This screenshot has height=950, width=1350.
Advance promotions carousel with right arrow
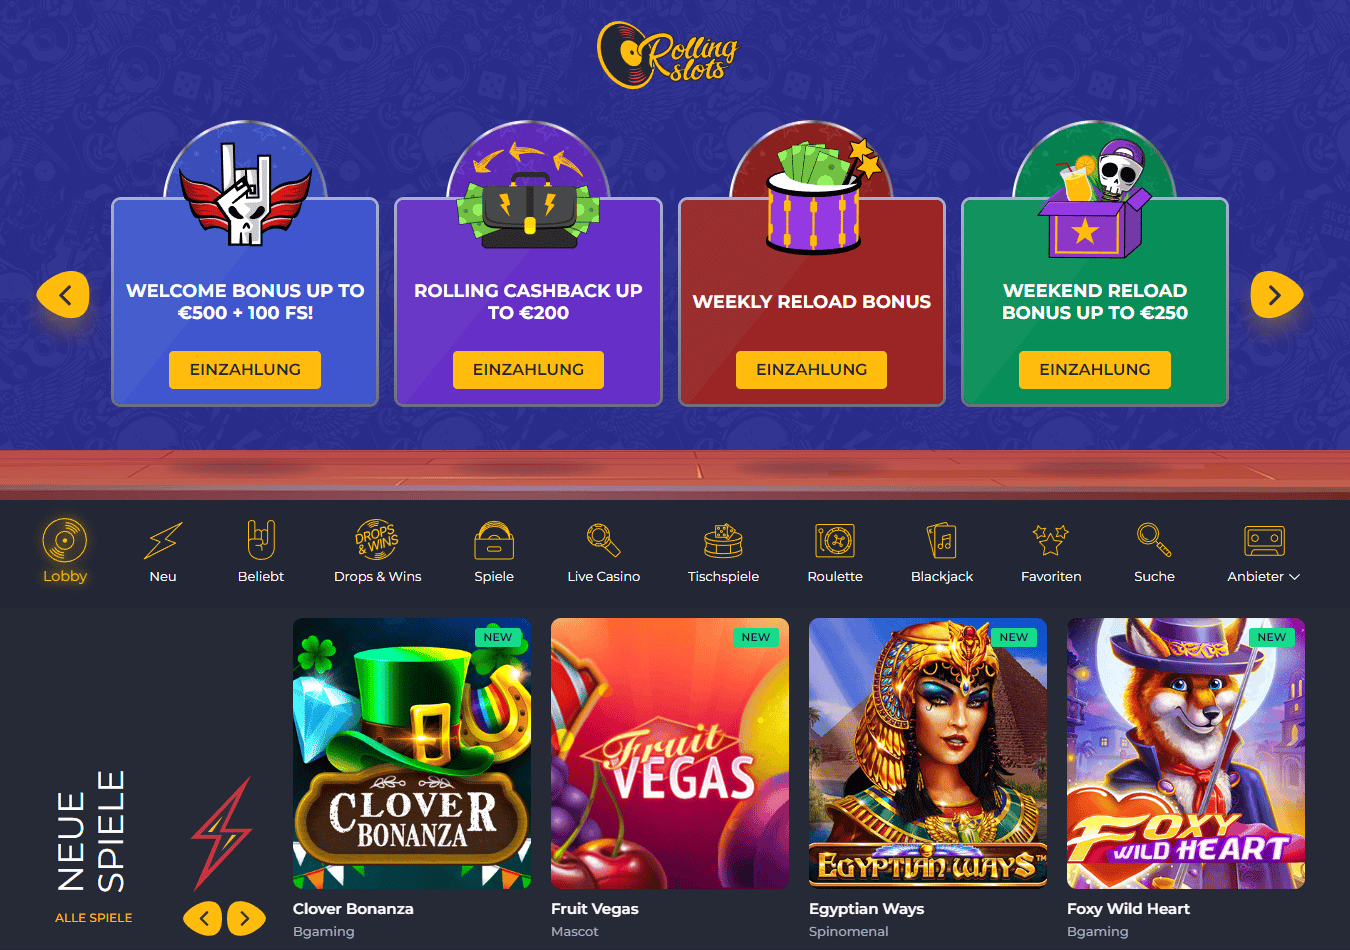(x=1276, y=295)
